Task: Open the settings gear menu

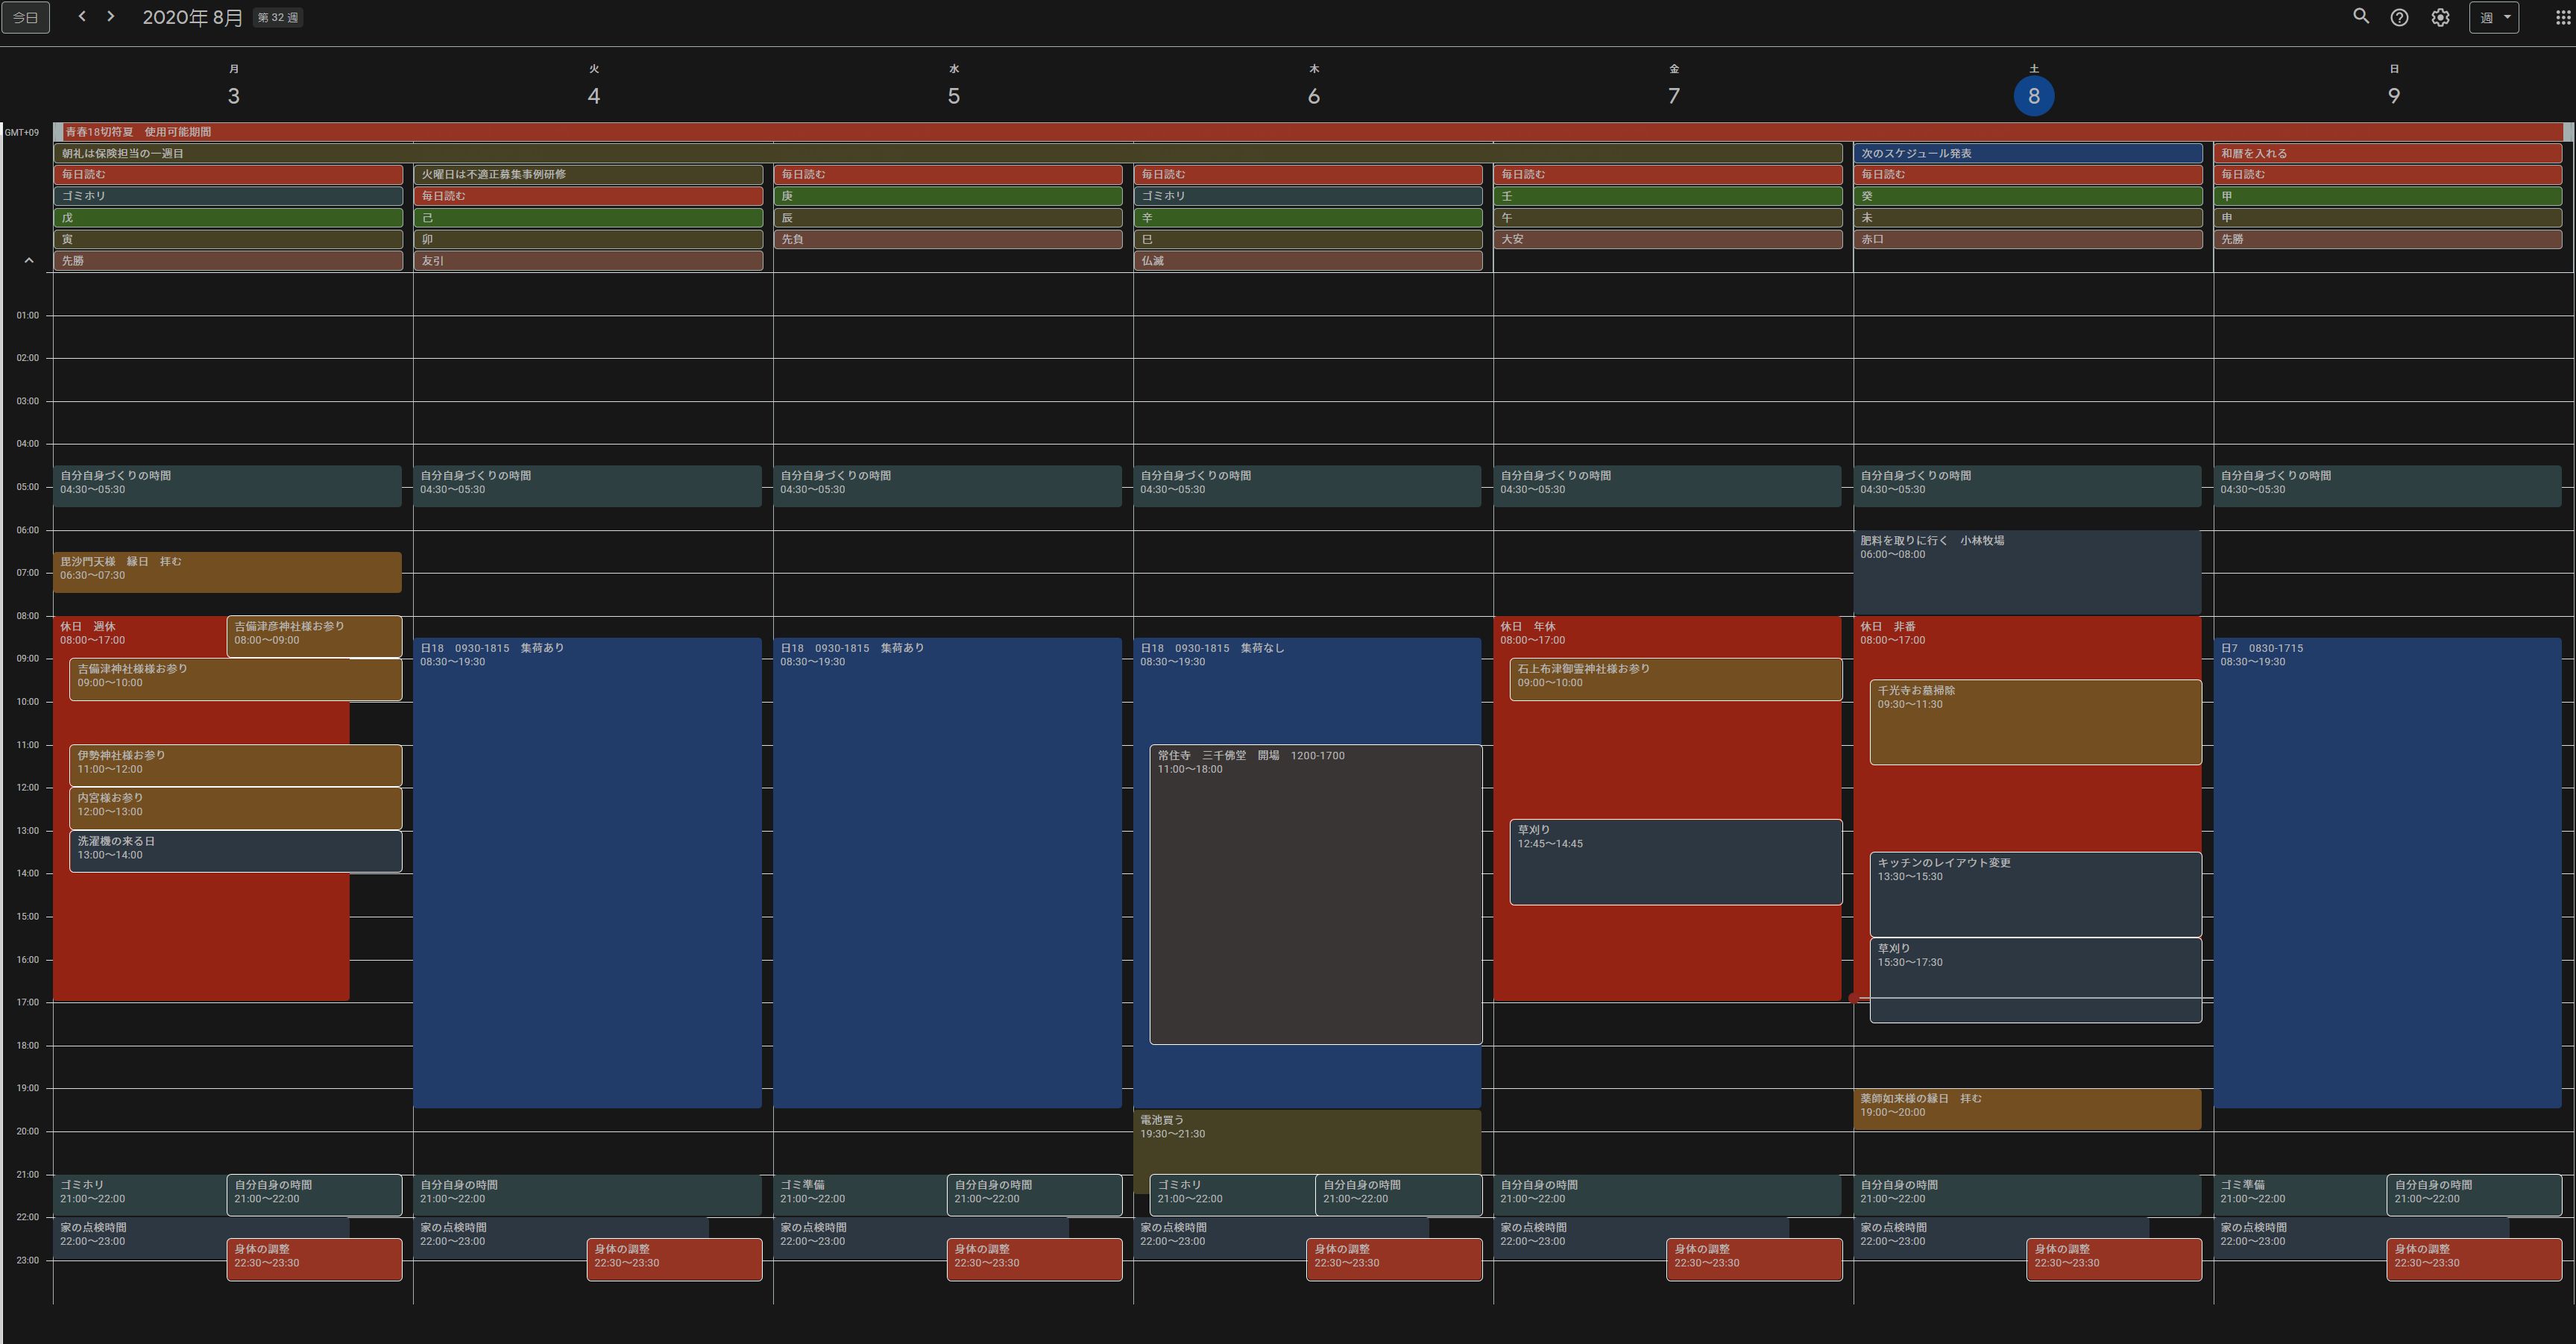Action: pos(2440,17)
